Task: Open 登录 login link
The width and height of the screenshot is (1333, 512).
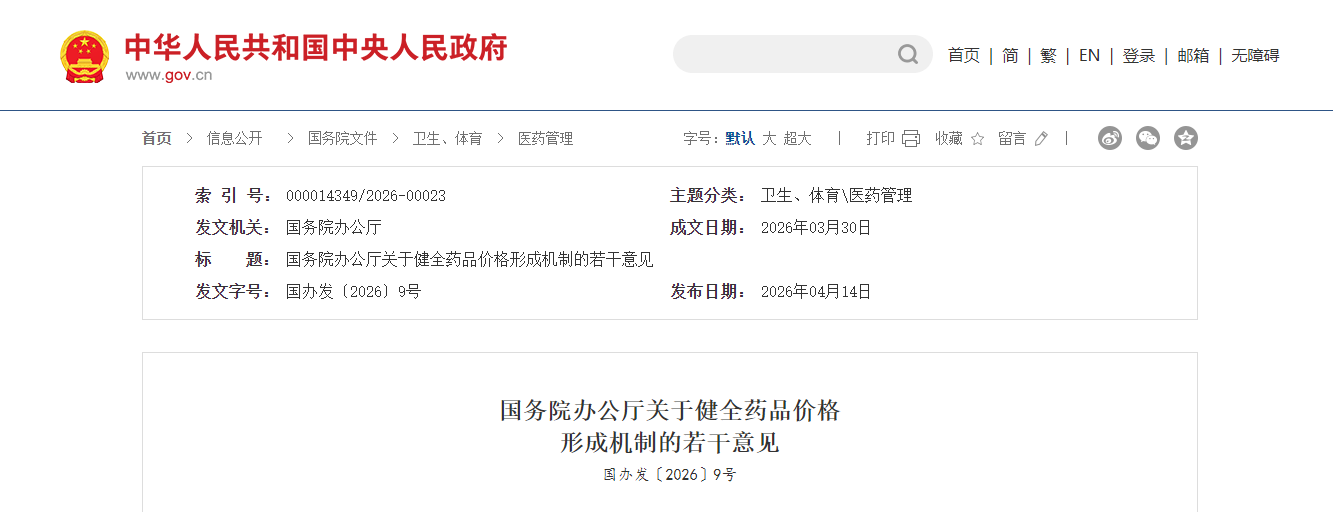Action: tap(1139, 56)
